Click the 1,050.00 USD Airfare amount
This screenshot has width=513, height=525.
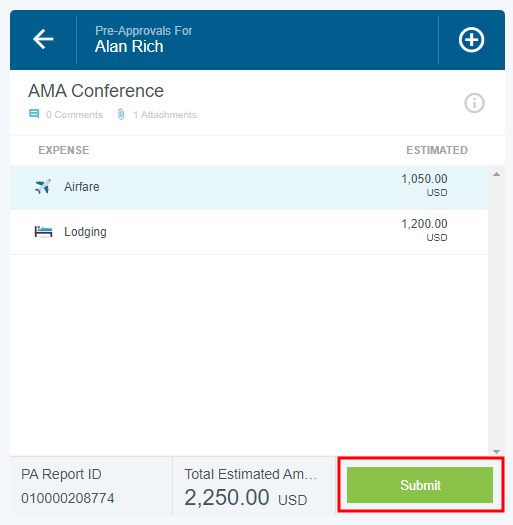click(x=424, y=185)
